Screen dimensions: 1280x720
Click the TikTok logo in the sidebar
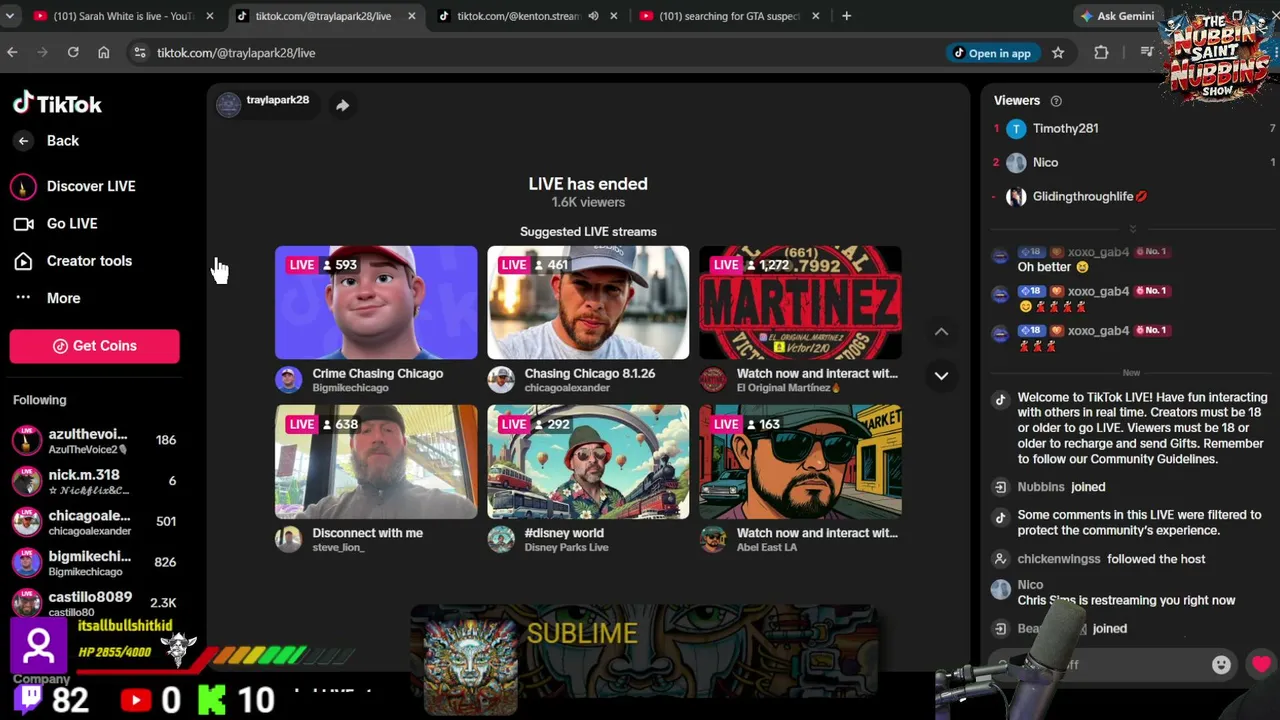coord(57,103)
